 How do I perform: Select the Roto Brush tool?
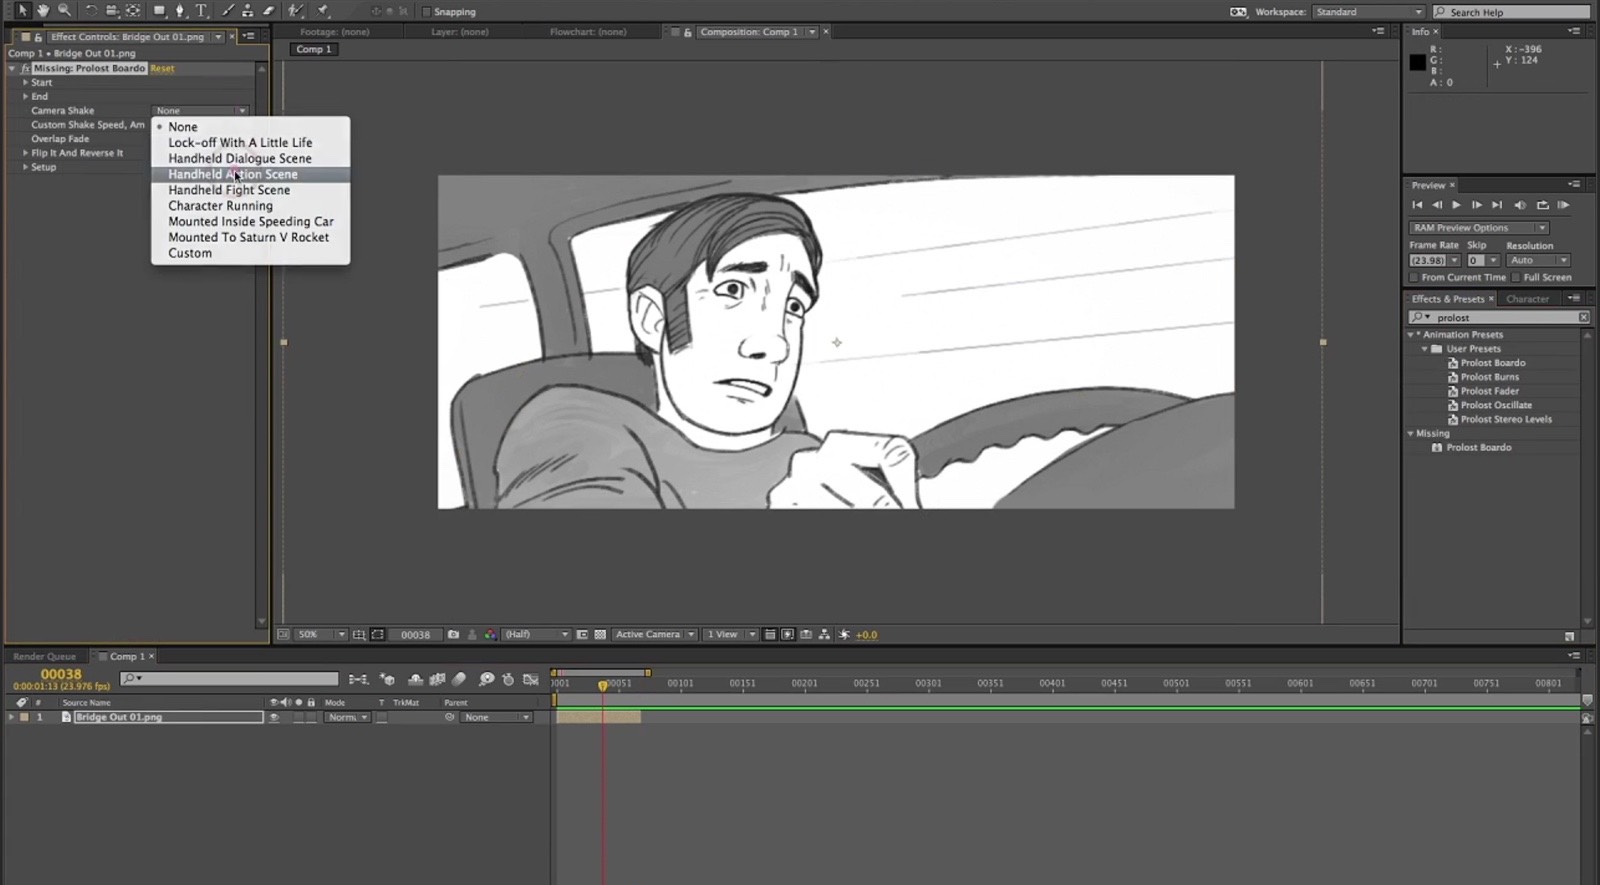point(296,11)
